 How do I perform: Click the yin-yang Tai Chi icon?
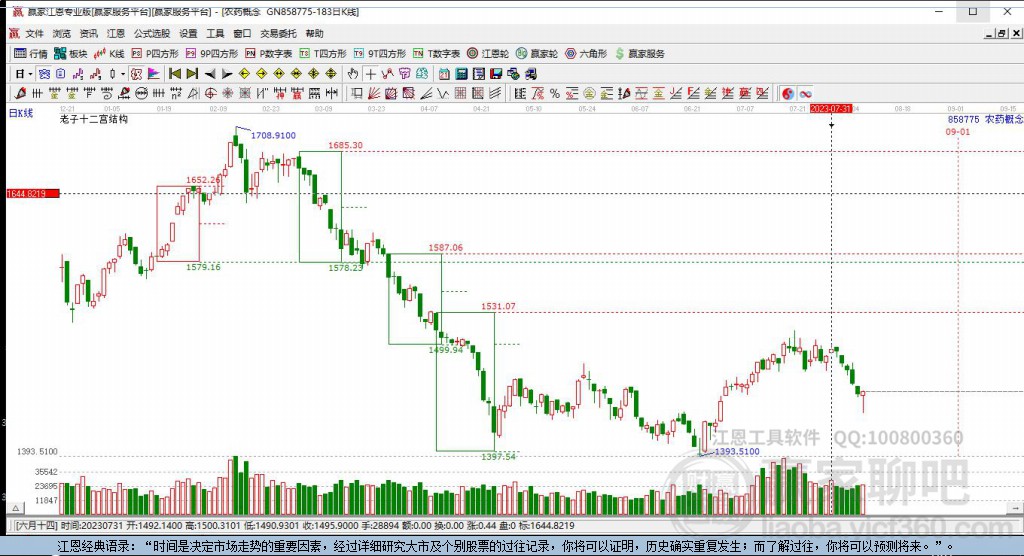(788, 93)
